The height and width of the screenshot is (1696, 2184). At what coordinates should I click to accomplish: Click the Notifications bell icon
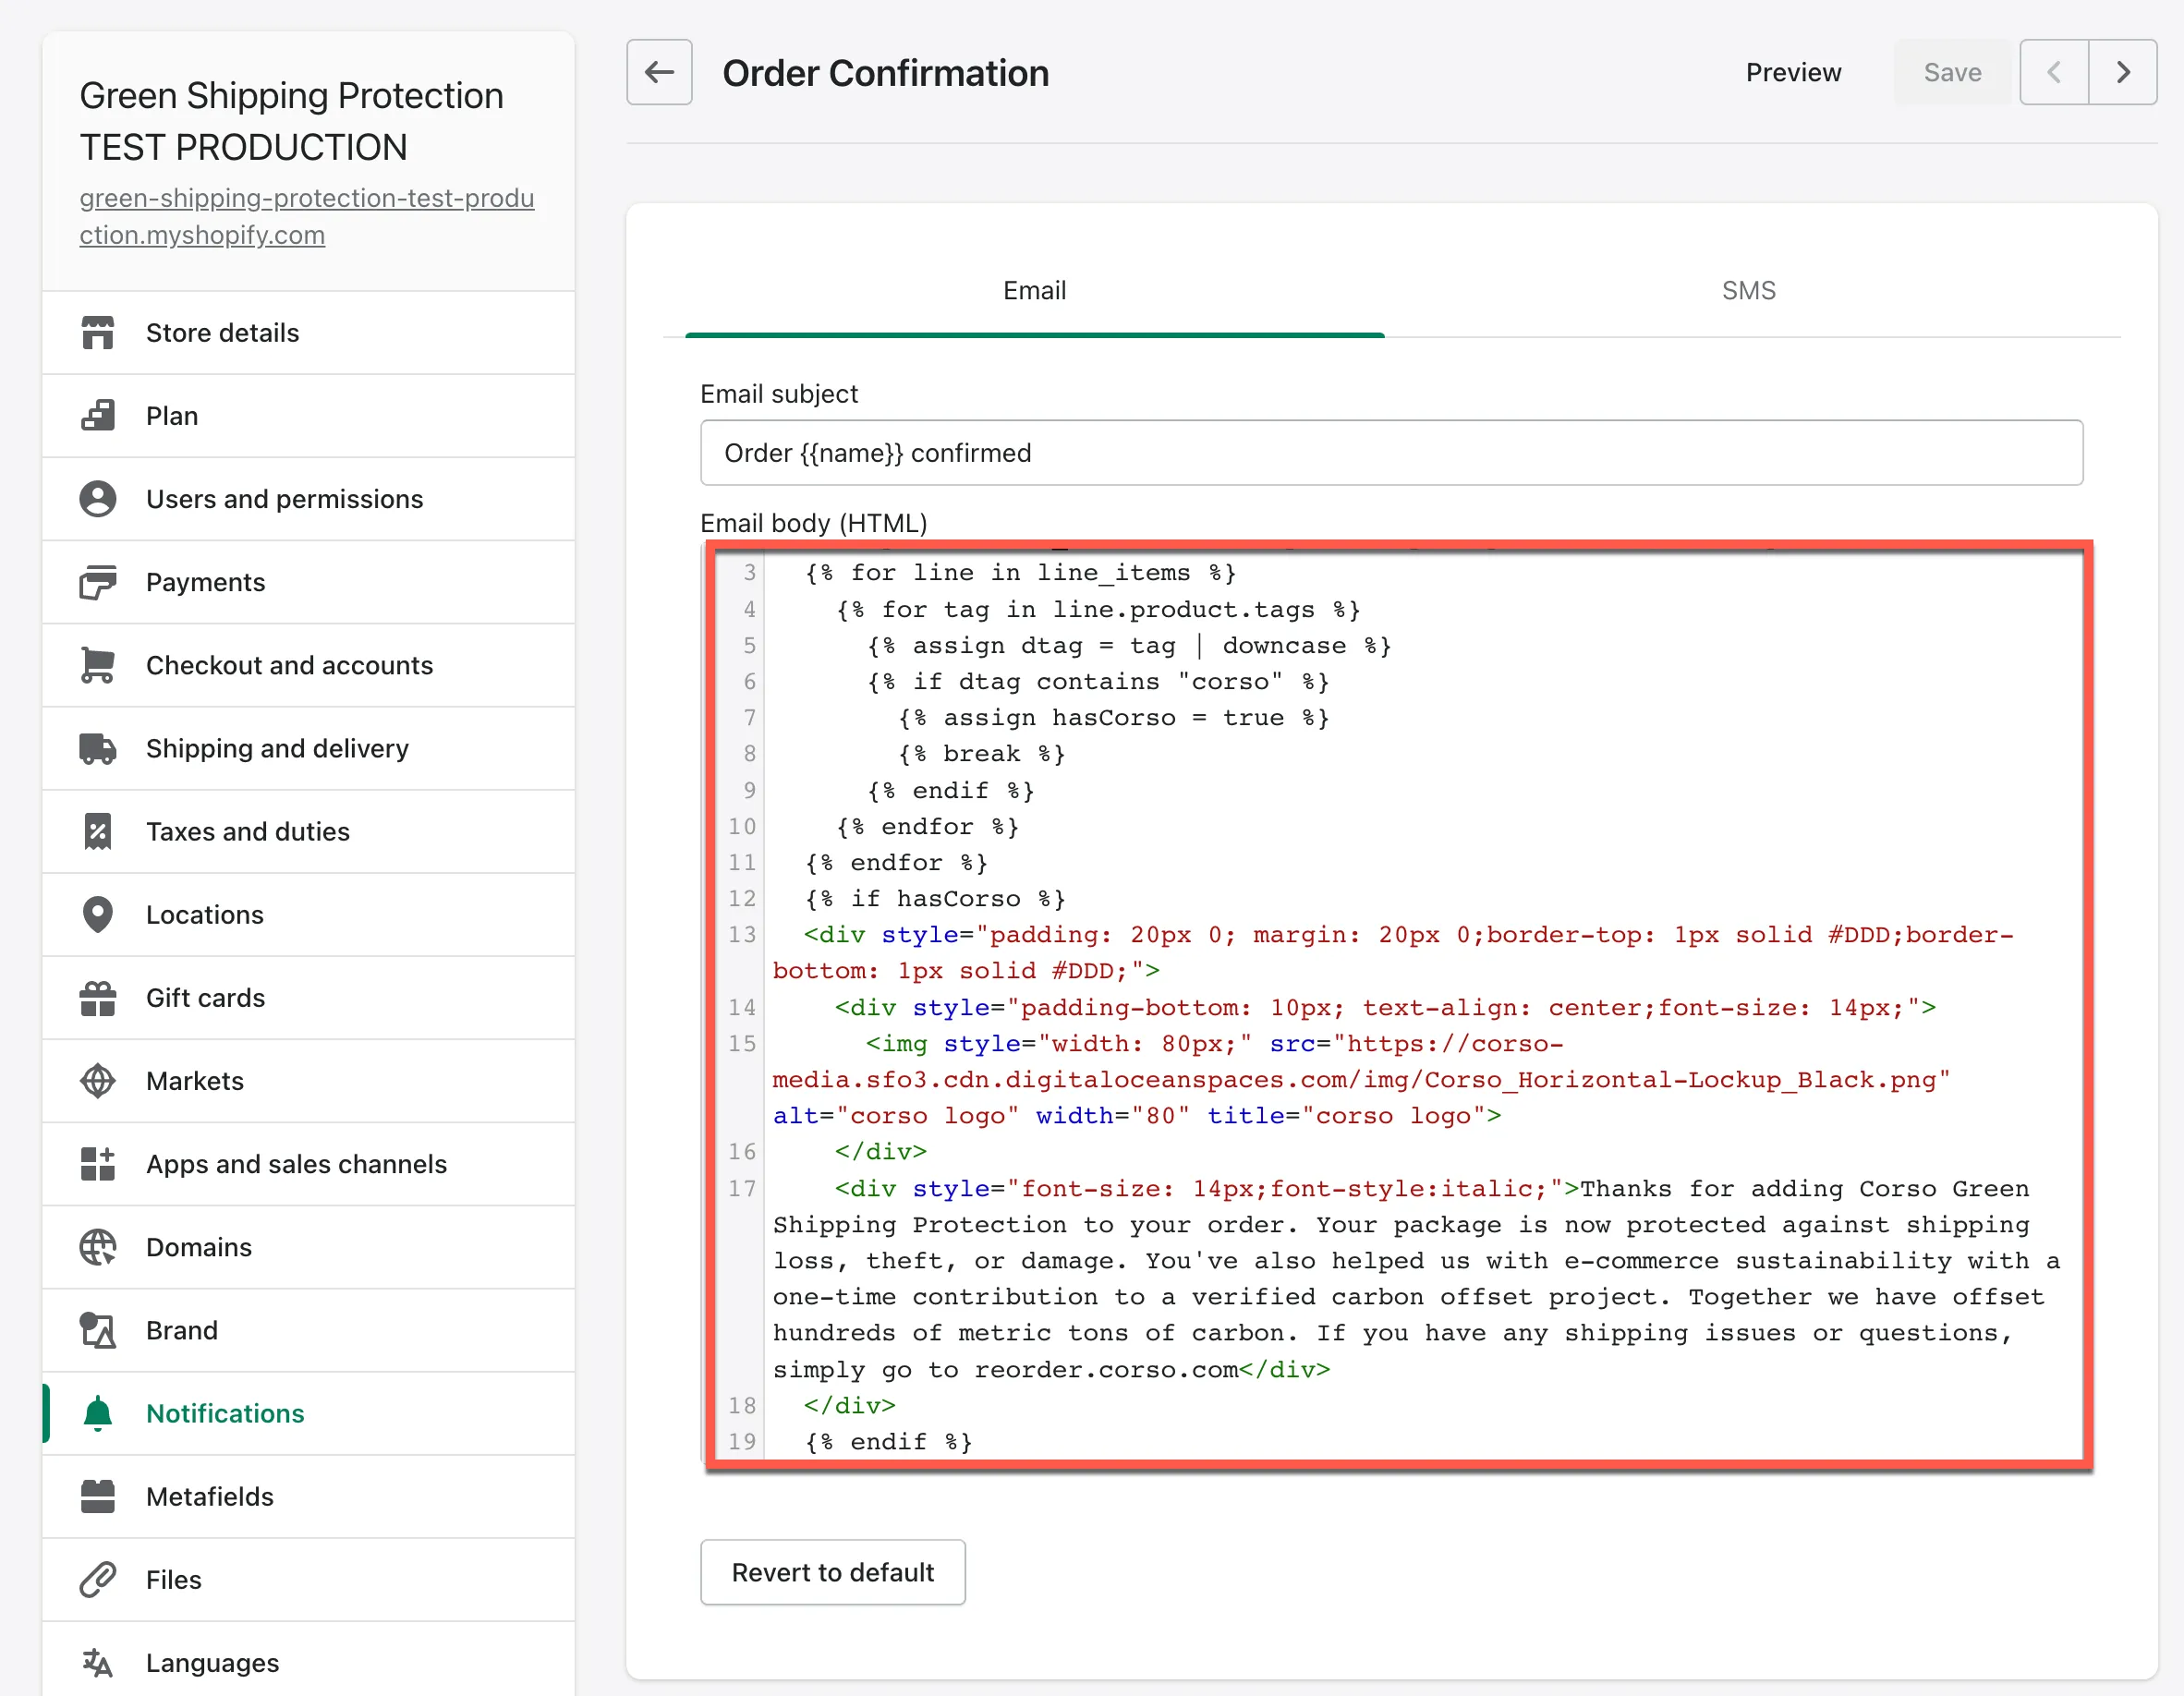pyautogui.click(x=97, y=1413)
